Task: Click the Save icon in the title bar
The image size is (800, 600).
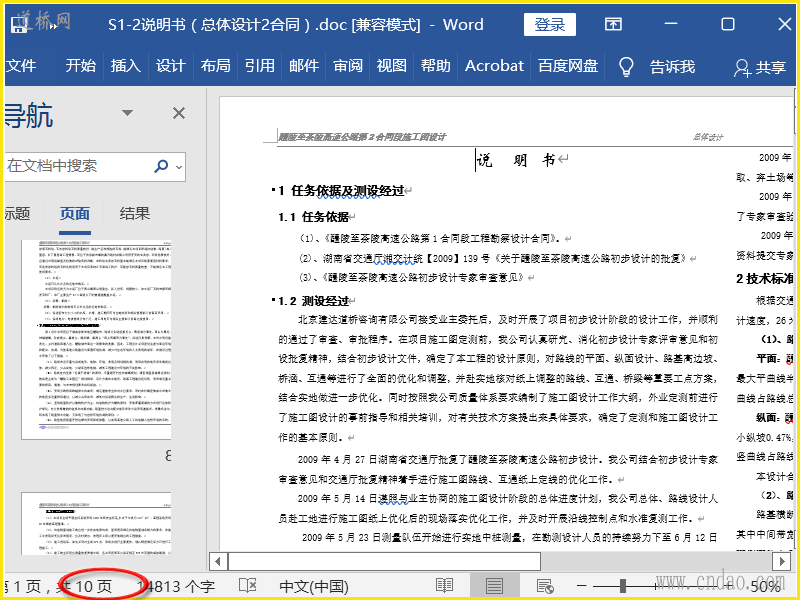Action: pos(19,24)
